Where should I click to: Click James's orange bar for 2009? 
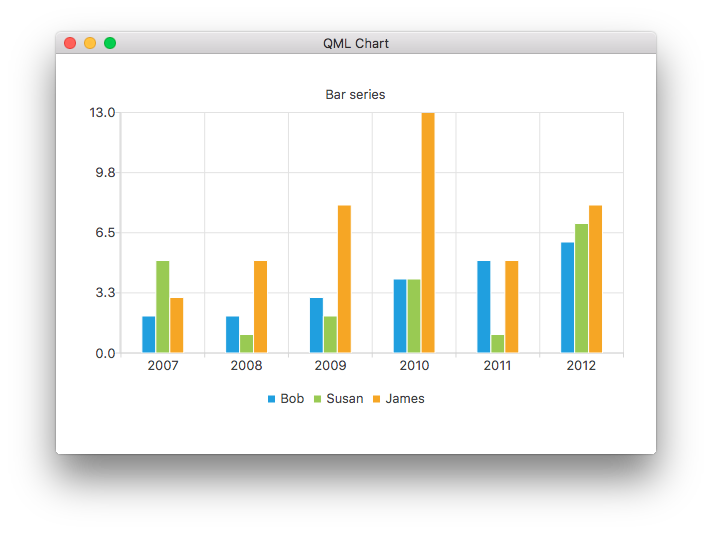tap(344, 278)
